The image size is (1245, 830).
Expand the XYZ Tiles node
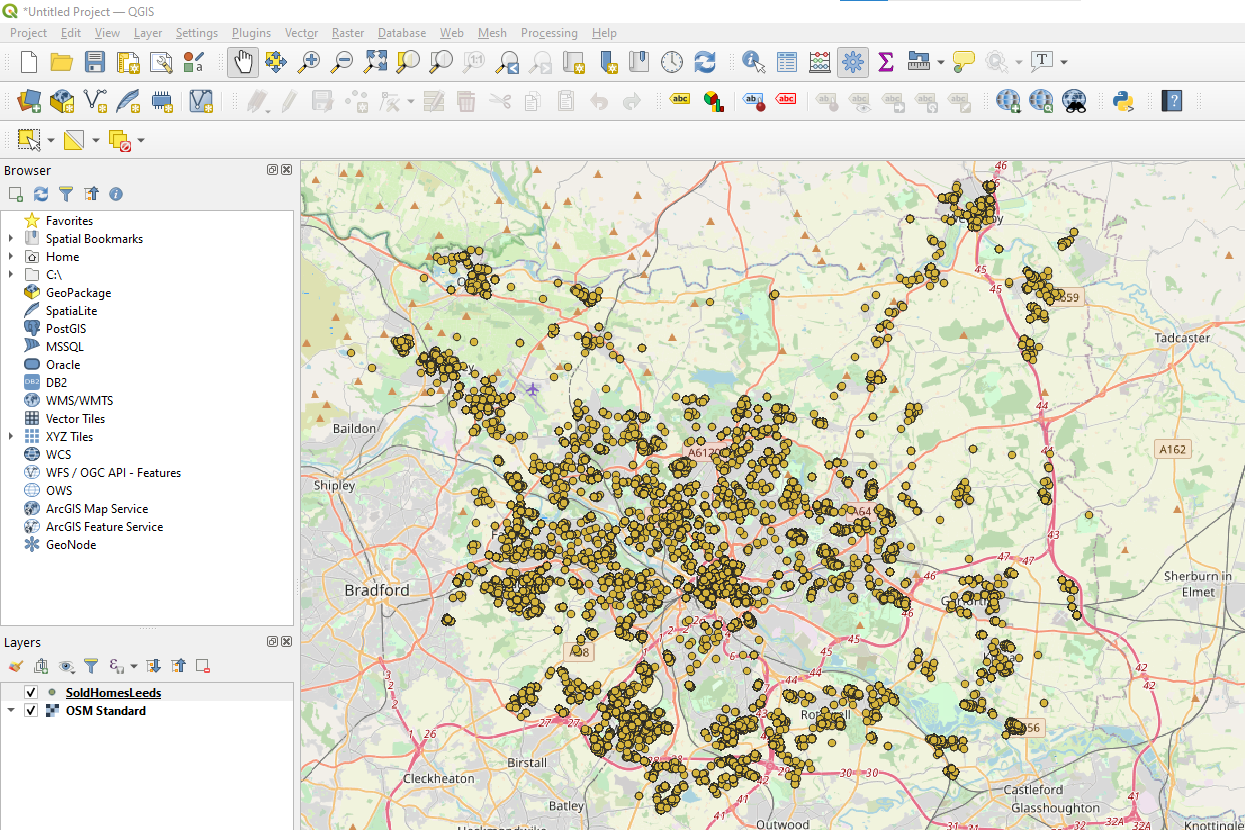point(11,437)
